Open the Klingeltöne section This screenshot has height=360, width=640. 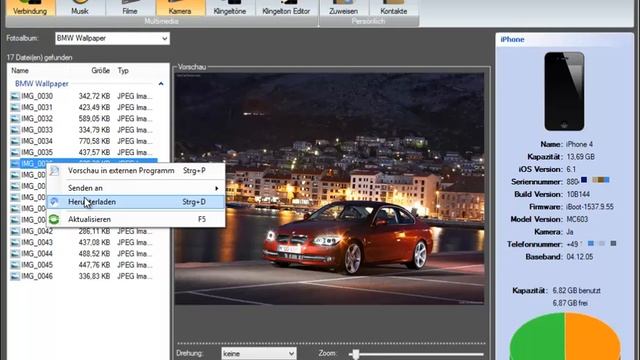(x=230, y=8)
